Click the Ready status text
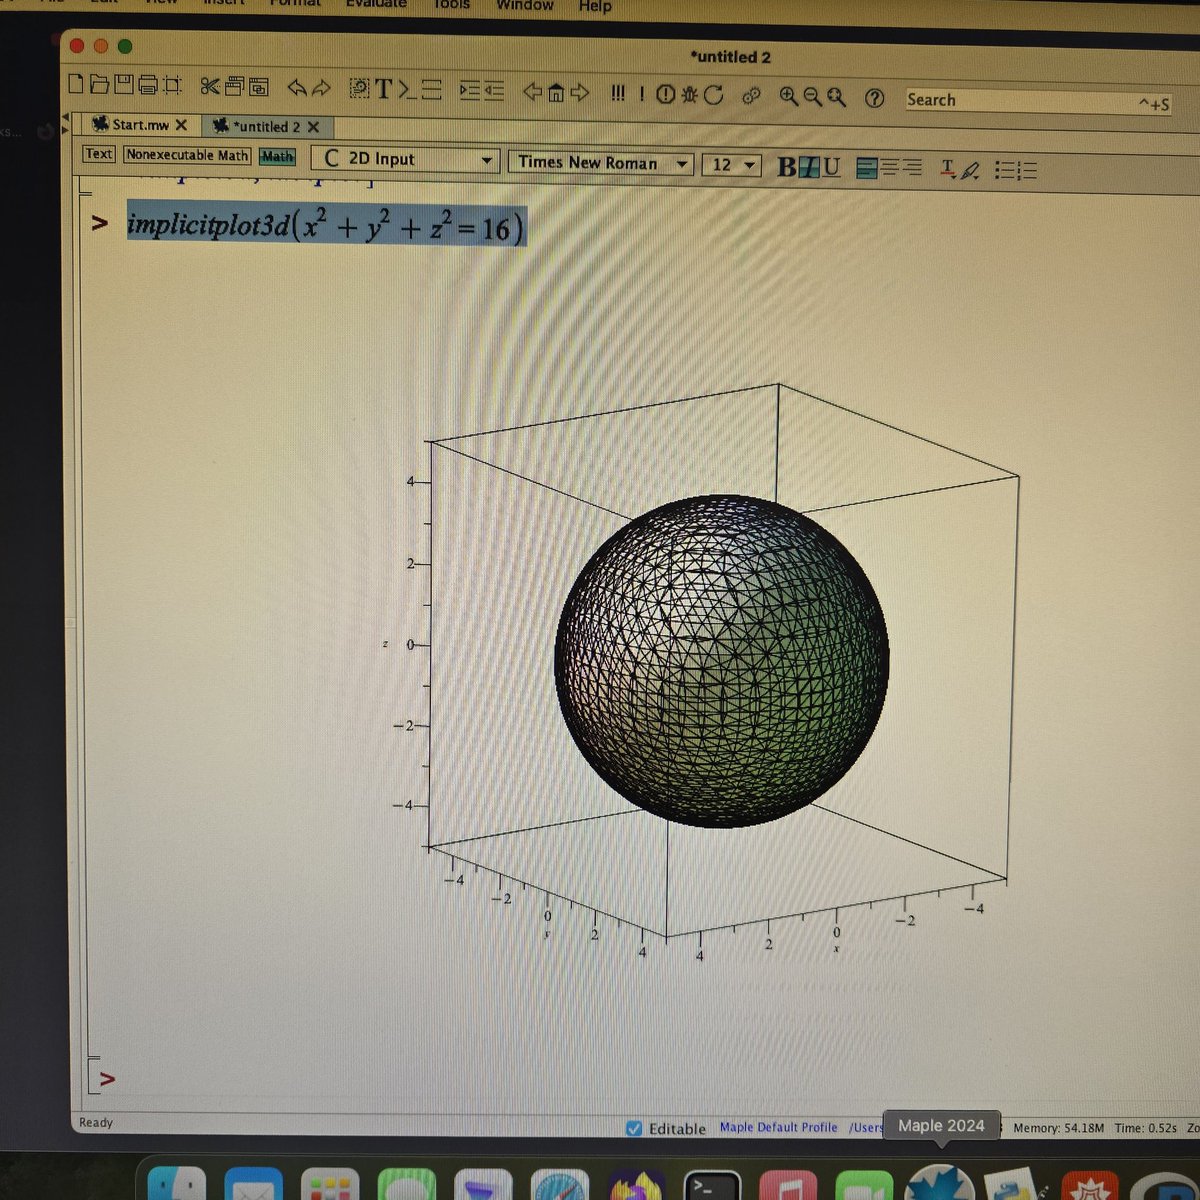The image size is (1200, 1200). pyautogui.click(x=96, y=1122)
